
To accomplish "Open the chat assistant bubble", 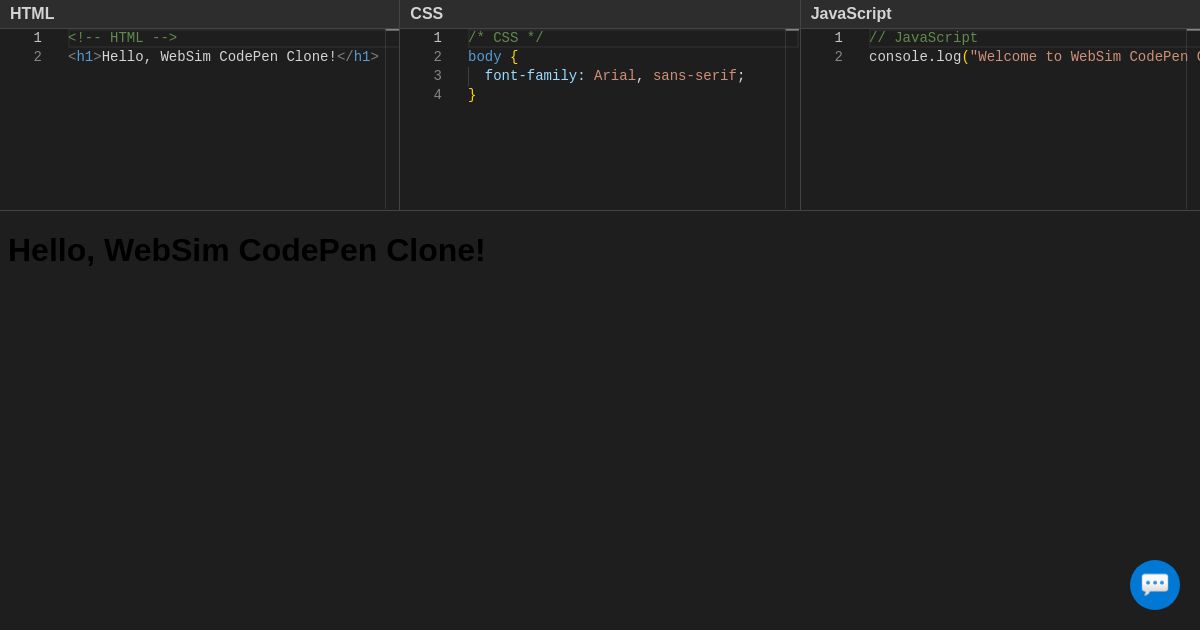I will (x=1155, y=585).
